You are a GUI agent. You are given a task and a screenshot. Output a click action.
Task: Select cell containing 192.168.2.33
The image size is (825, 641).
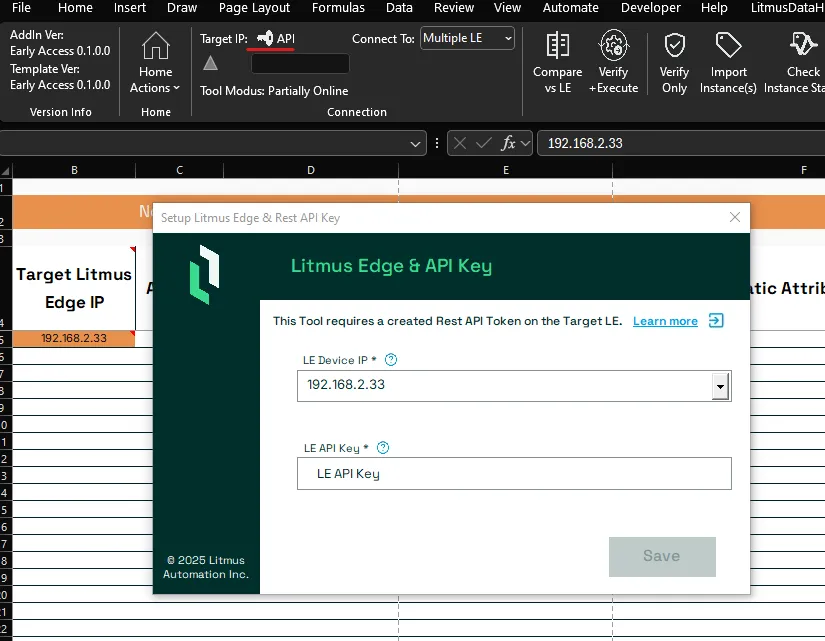74,338
